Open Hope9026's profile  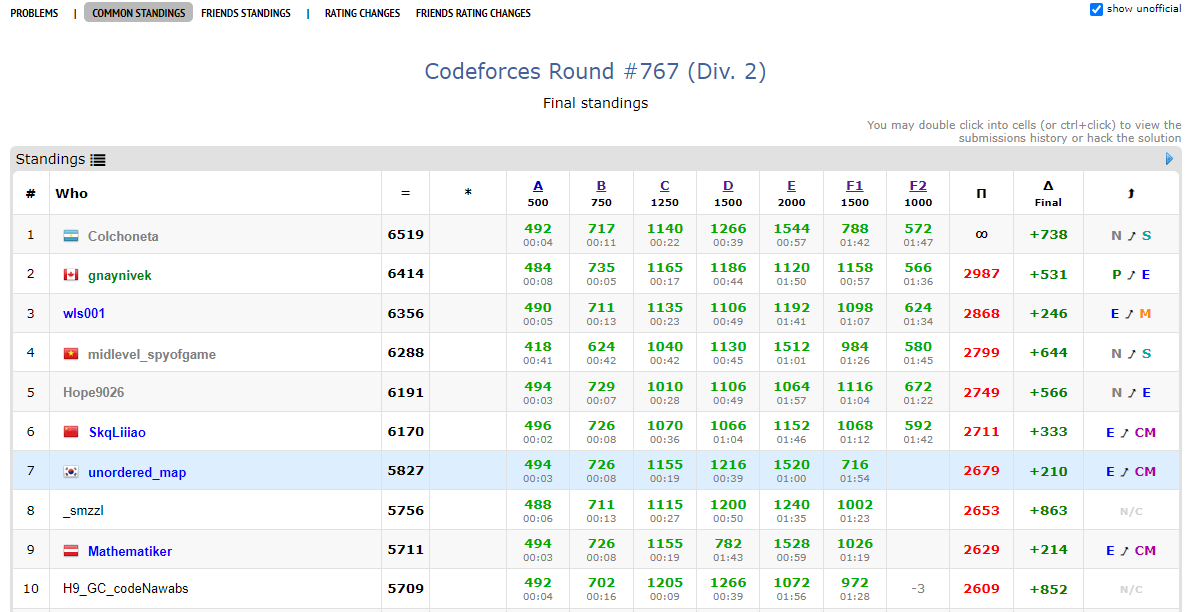(x=93, y=393)
